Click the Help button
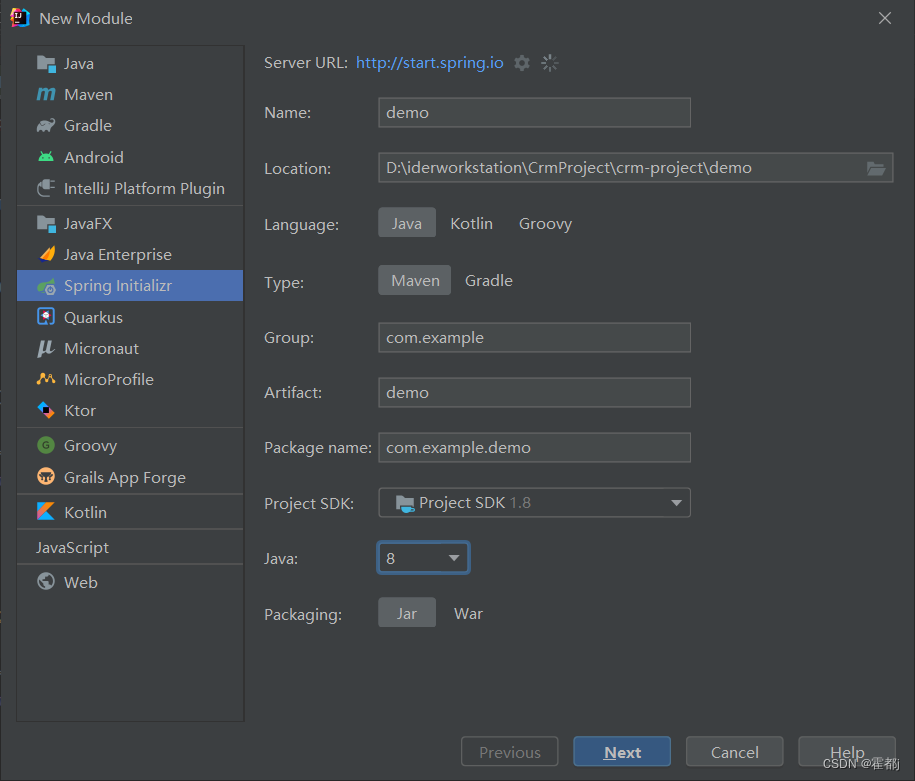Screen dimensions: 915x781 click(847, 752)
